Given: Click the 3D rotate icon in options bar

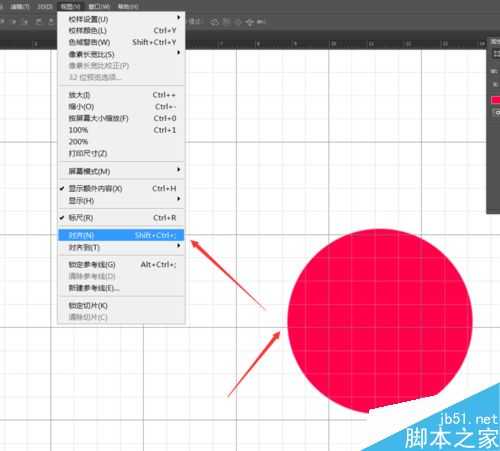Looking at the screenshot, I should point(214,22).
